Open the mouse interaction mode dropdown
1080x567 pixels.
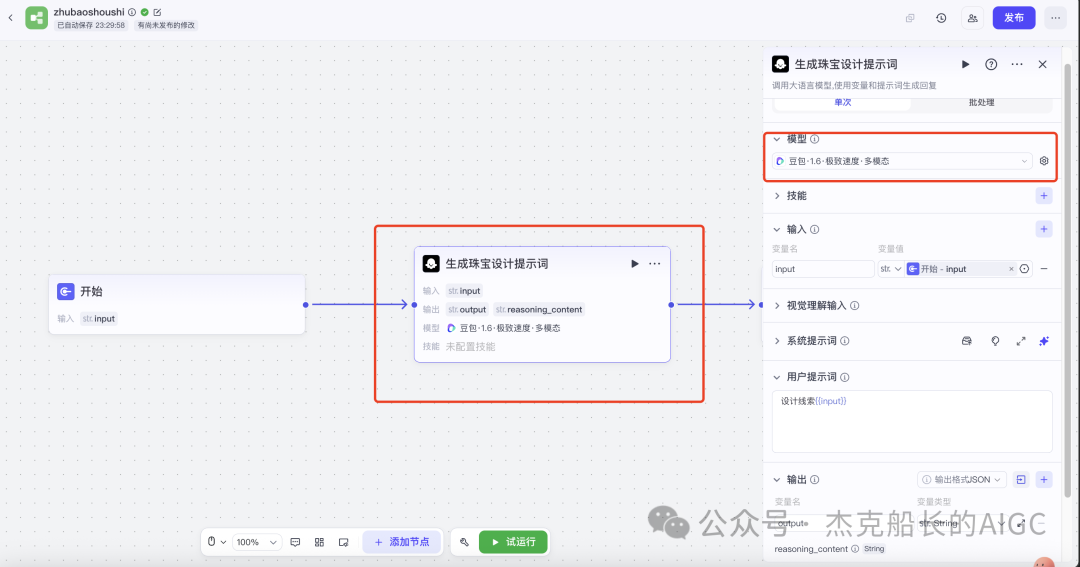(x=216, y=542)
